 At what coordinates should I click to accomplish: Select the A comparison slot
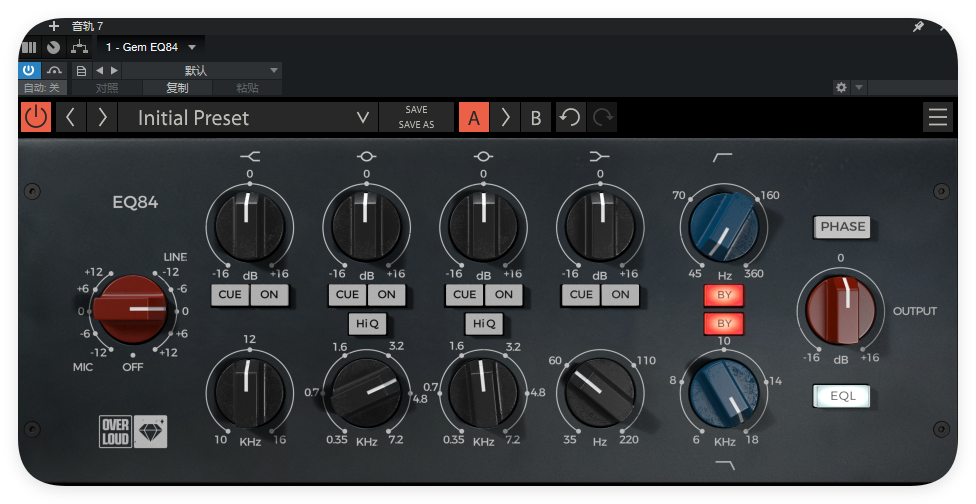[474, 117]
